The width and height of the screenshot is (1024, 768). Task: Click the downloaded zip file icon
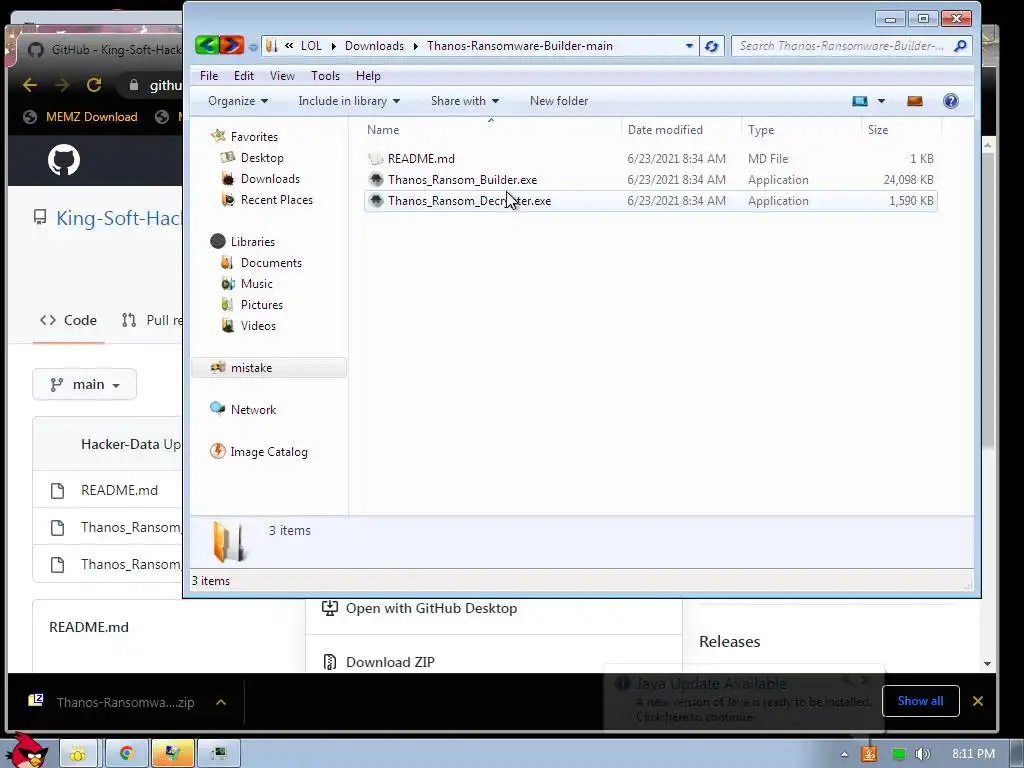click(36, 701)
